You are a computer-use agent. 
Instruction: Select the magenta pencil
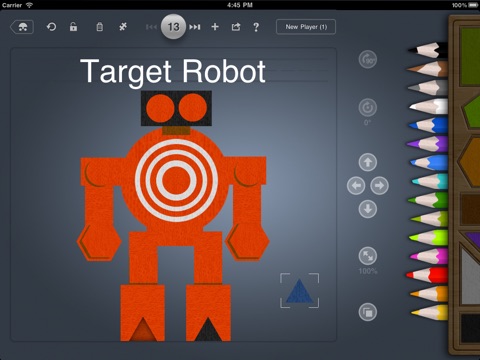(x=429, y=256)
